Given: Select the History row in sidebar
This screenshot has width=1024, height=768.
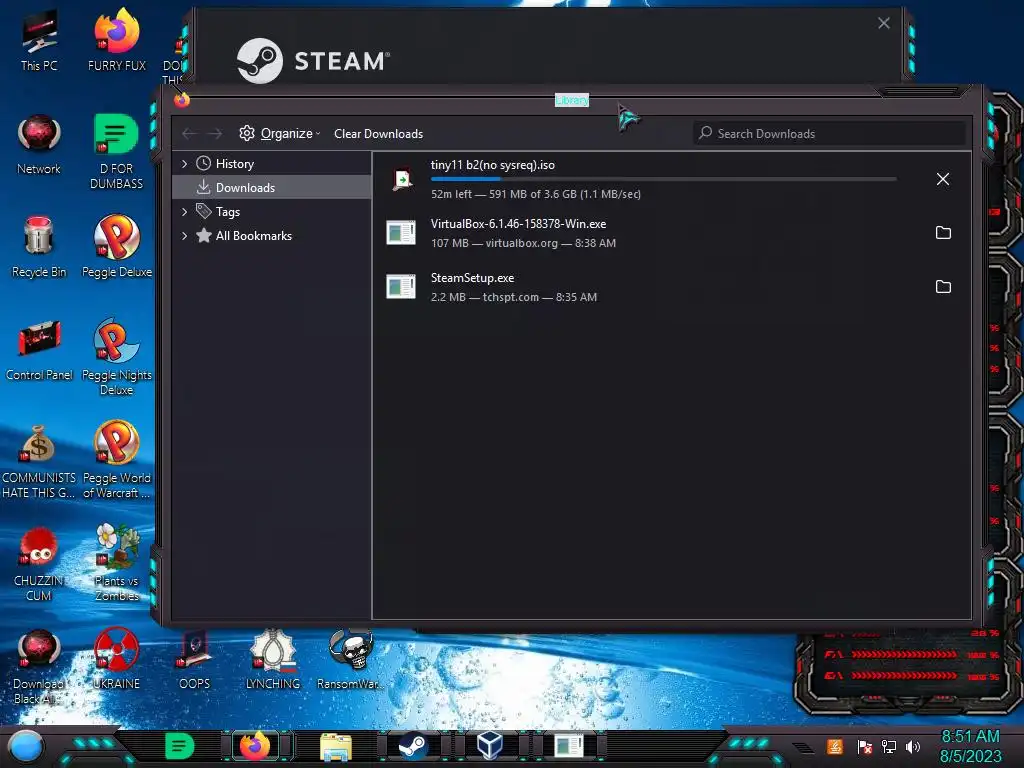Looking at the screenshot, I should (272, 163).
